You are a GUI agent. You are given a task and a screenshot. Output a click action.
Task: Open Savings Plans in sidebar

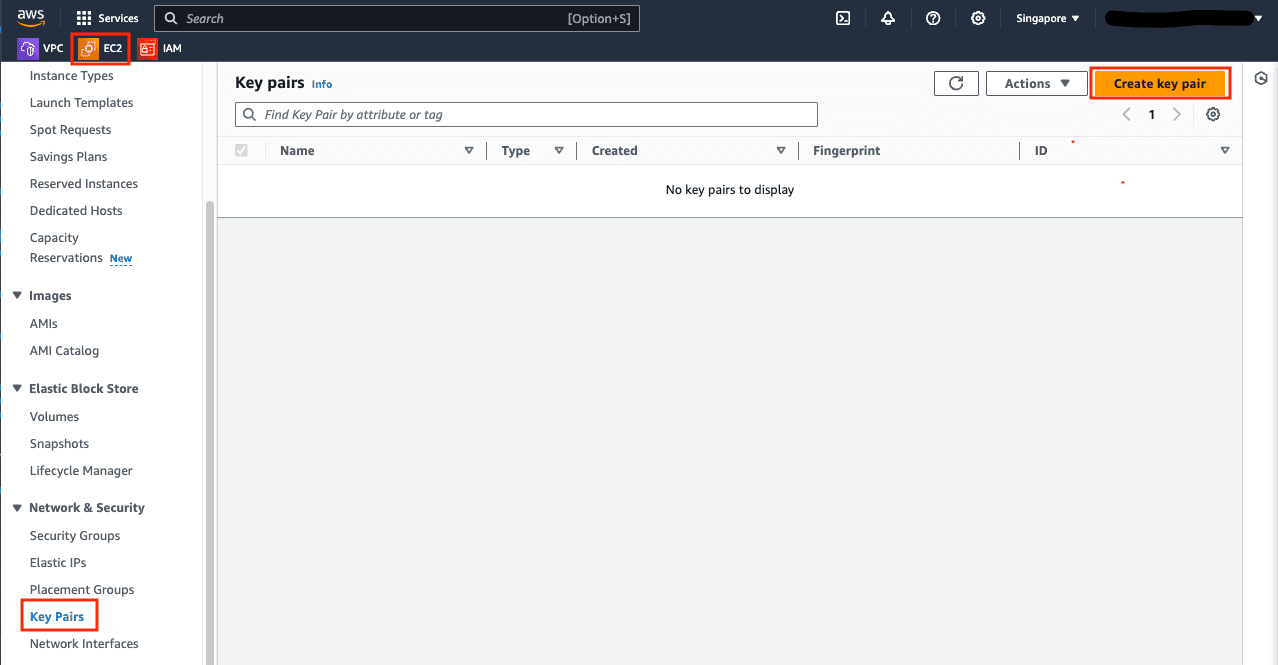(x=69, y=157)
